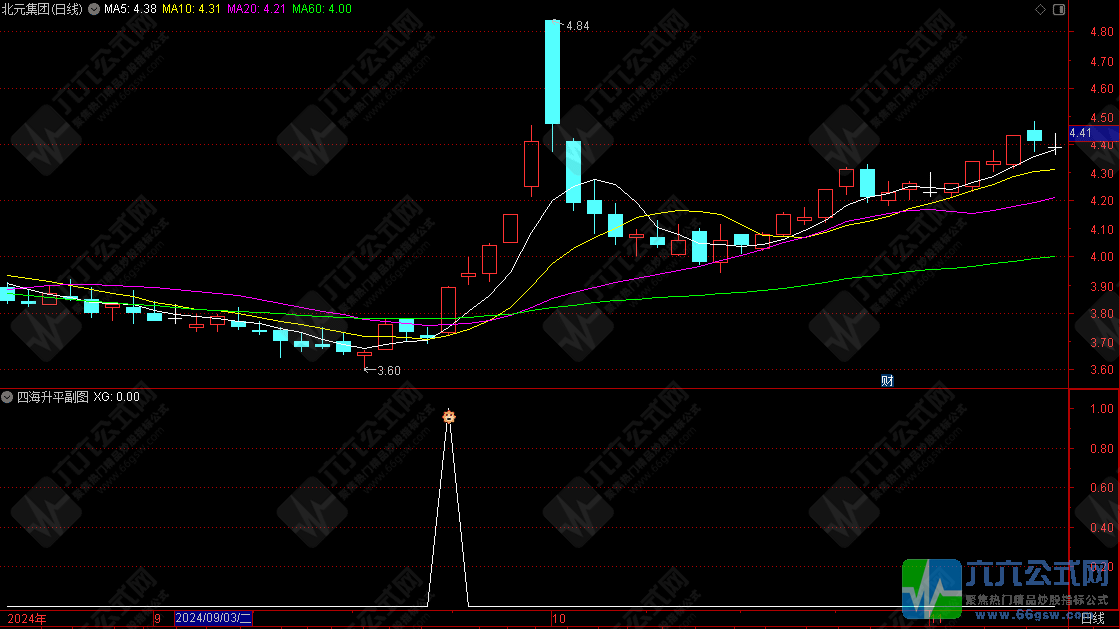Select the MA5 moving average label
The width and height of the screenshot is (1120, 629).
click(130, 9)
